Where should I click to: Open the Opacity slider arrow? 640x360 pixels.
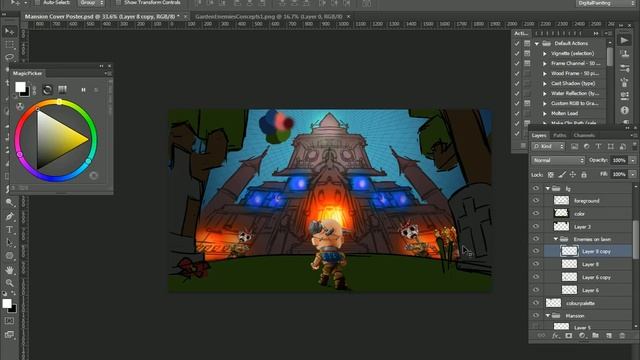(x=633, y=160)
